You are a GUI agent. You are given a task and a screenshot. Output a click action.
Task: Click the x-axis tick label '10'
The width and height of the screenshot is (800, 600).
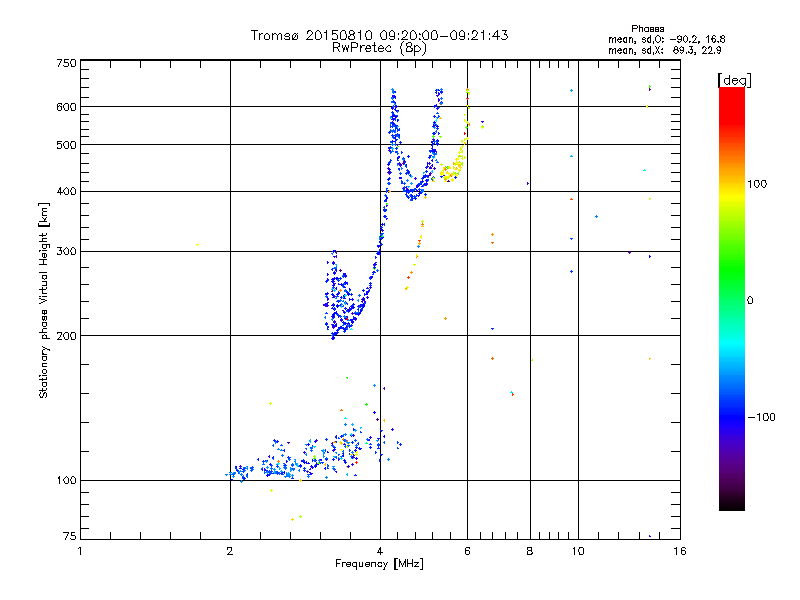tap(578, 551)
